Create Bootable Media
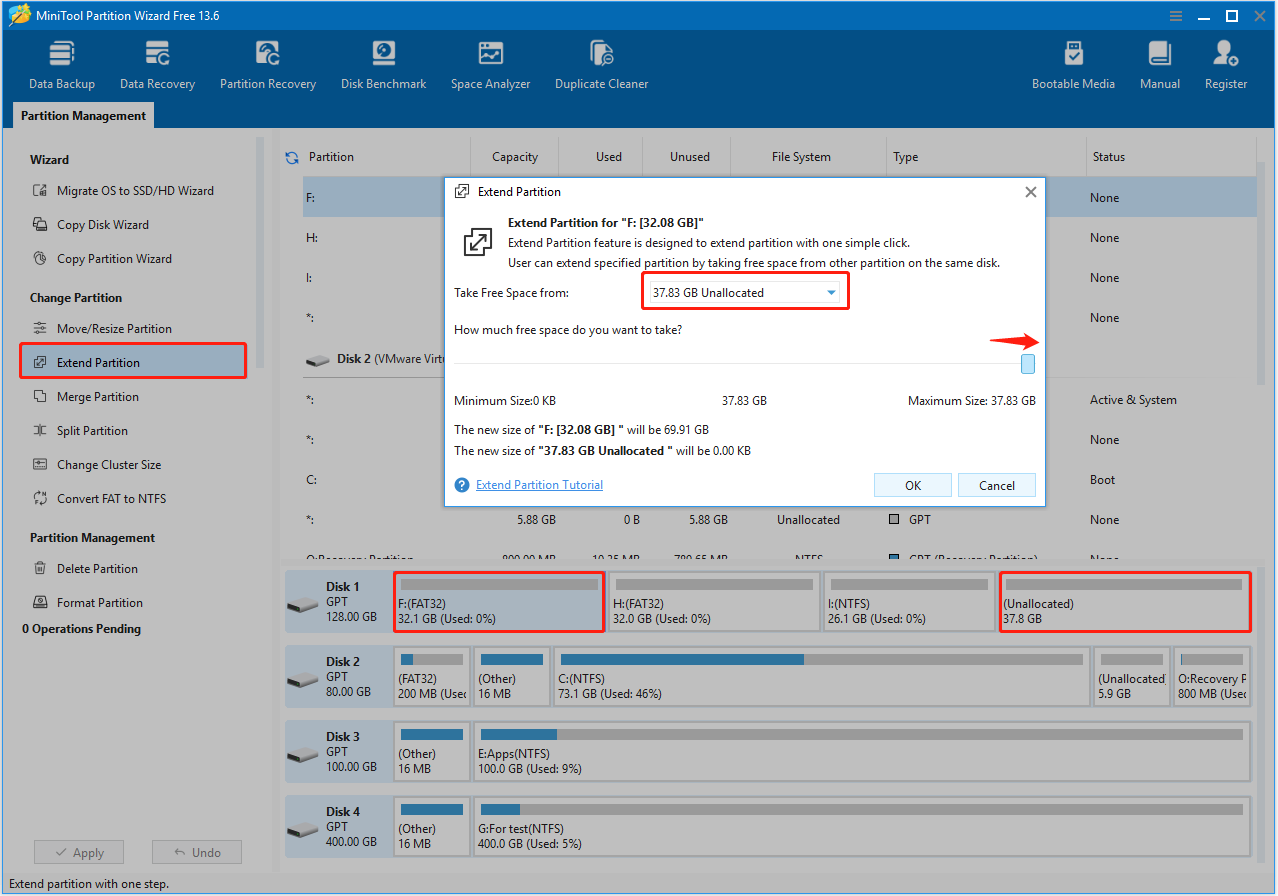The height and width of the screenshot is (896, 1278). point(1073,65)
